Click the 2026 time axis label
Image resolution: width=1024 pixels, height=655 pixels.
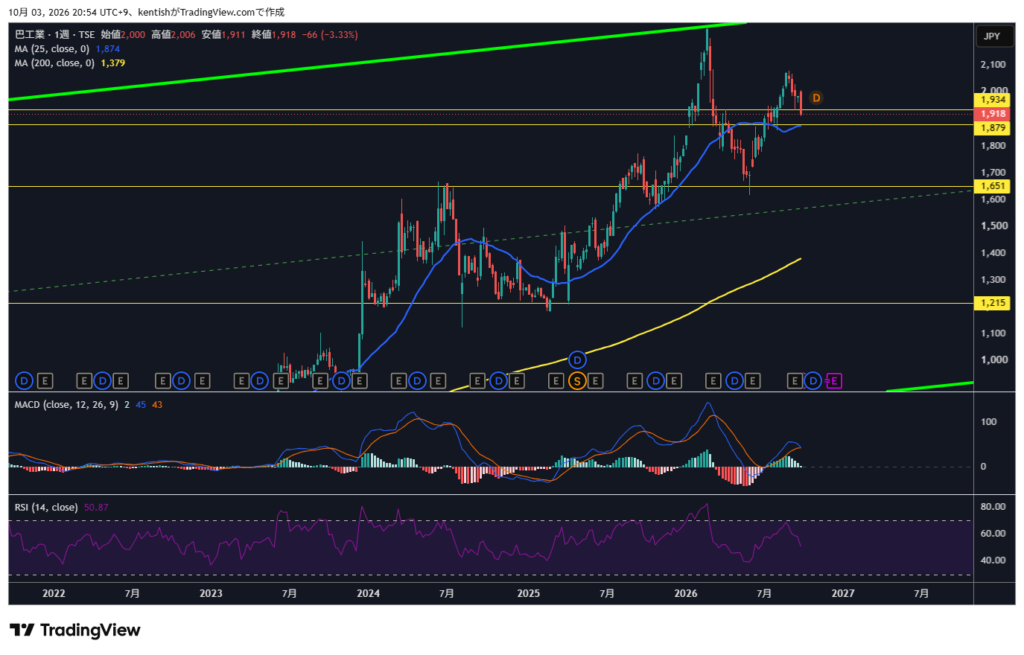click(686, 594)
